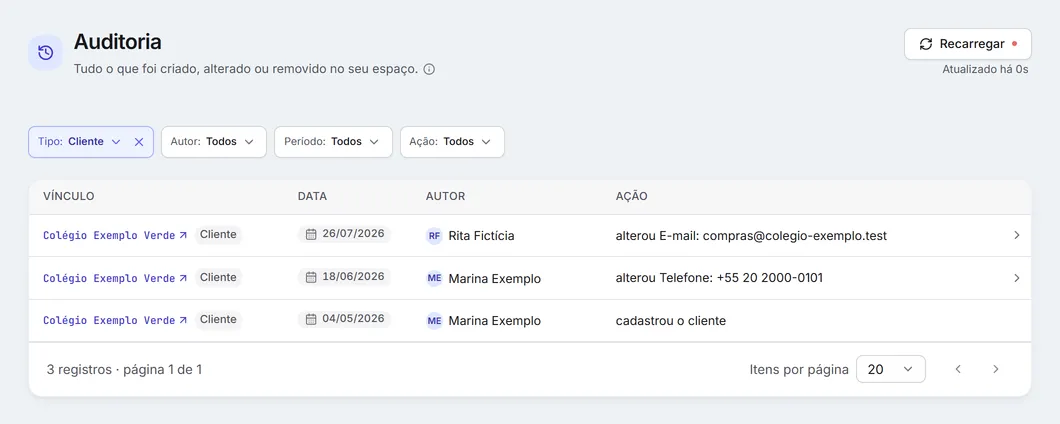The height and width of the screenshot is (424, 1060).
Task: Click Marina Exemplo in the 04/05/2026 row
Action: (x=495, y=321)
